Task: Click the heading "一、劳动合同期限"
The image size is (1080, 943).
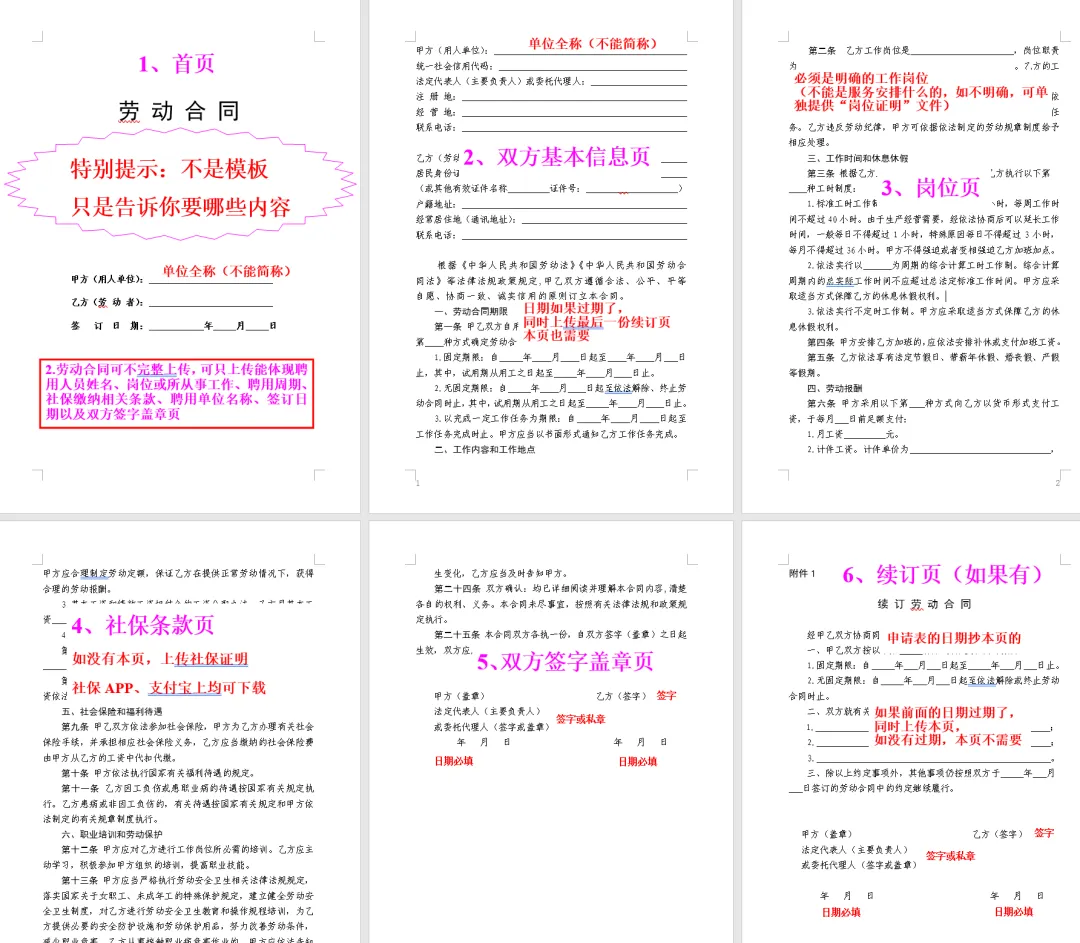Action: 470,311
